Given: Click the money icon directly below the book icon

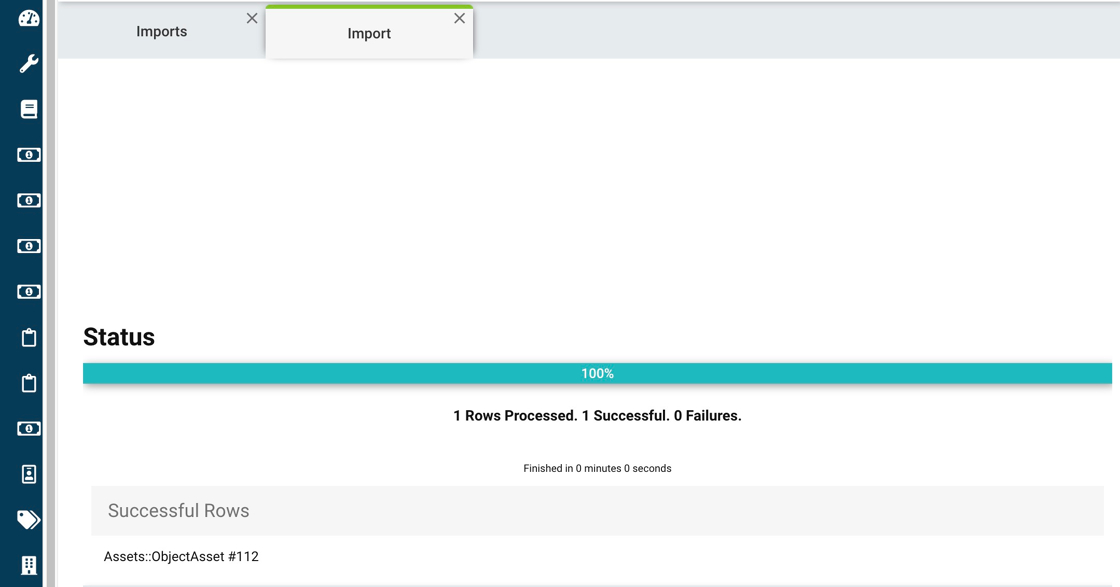Looking at the screenshot, I should click(28, 155).
